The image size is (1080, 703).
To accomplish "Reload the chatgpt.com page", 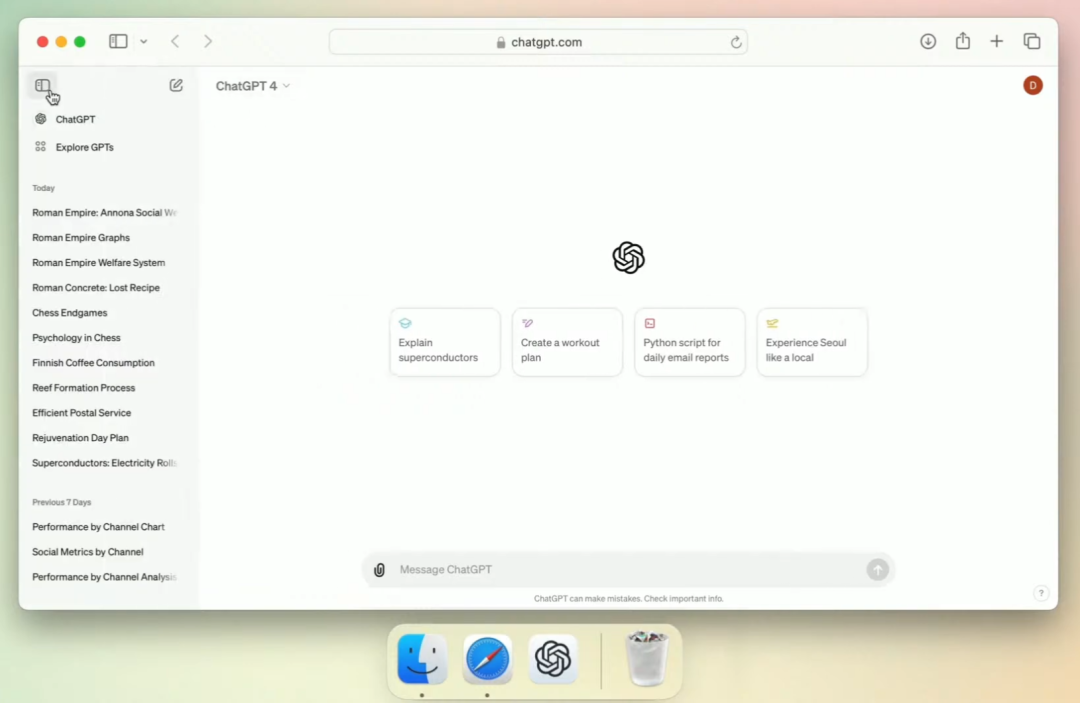I will (x=735, y=41).
